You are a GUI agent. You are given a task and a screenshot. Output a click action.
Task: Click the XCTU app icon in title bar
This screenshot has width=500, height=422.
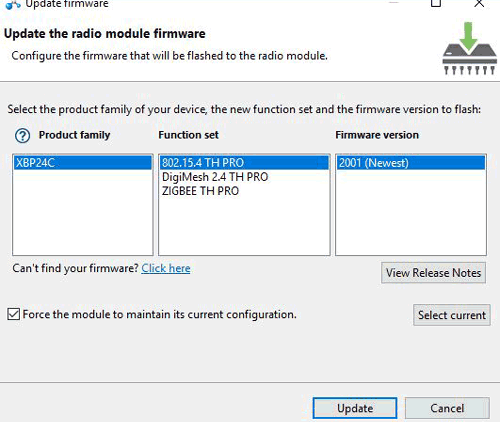click(13, 5)
